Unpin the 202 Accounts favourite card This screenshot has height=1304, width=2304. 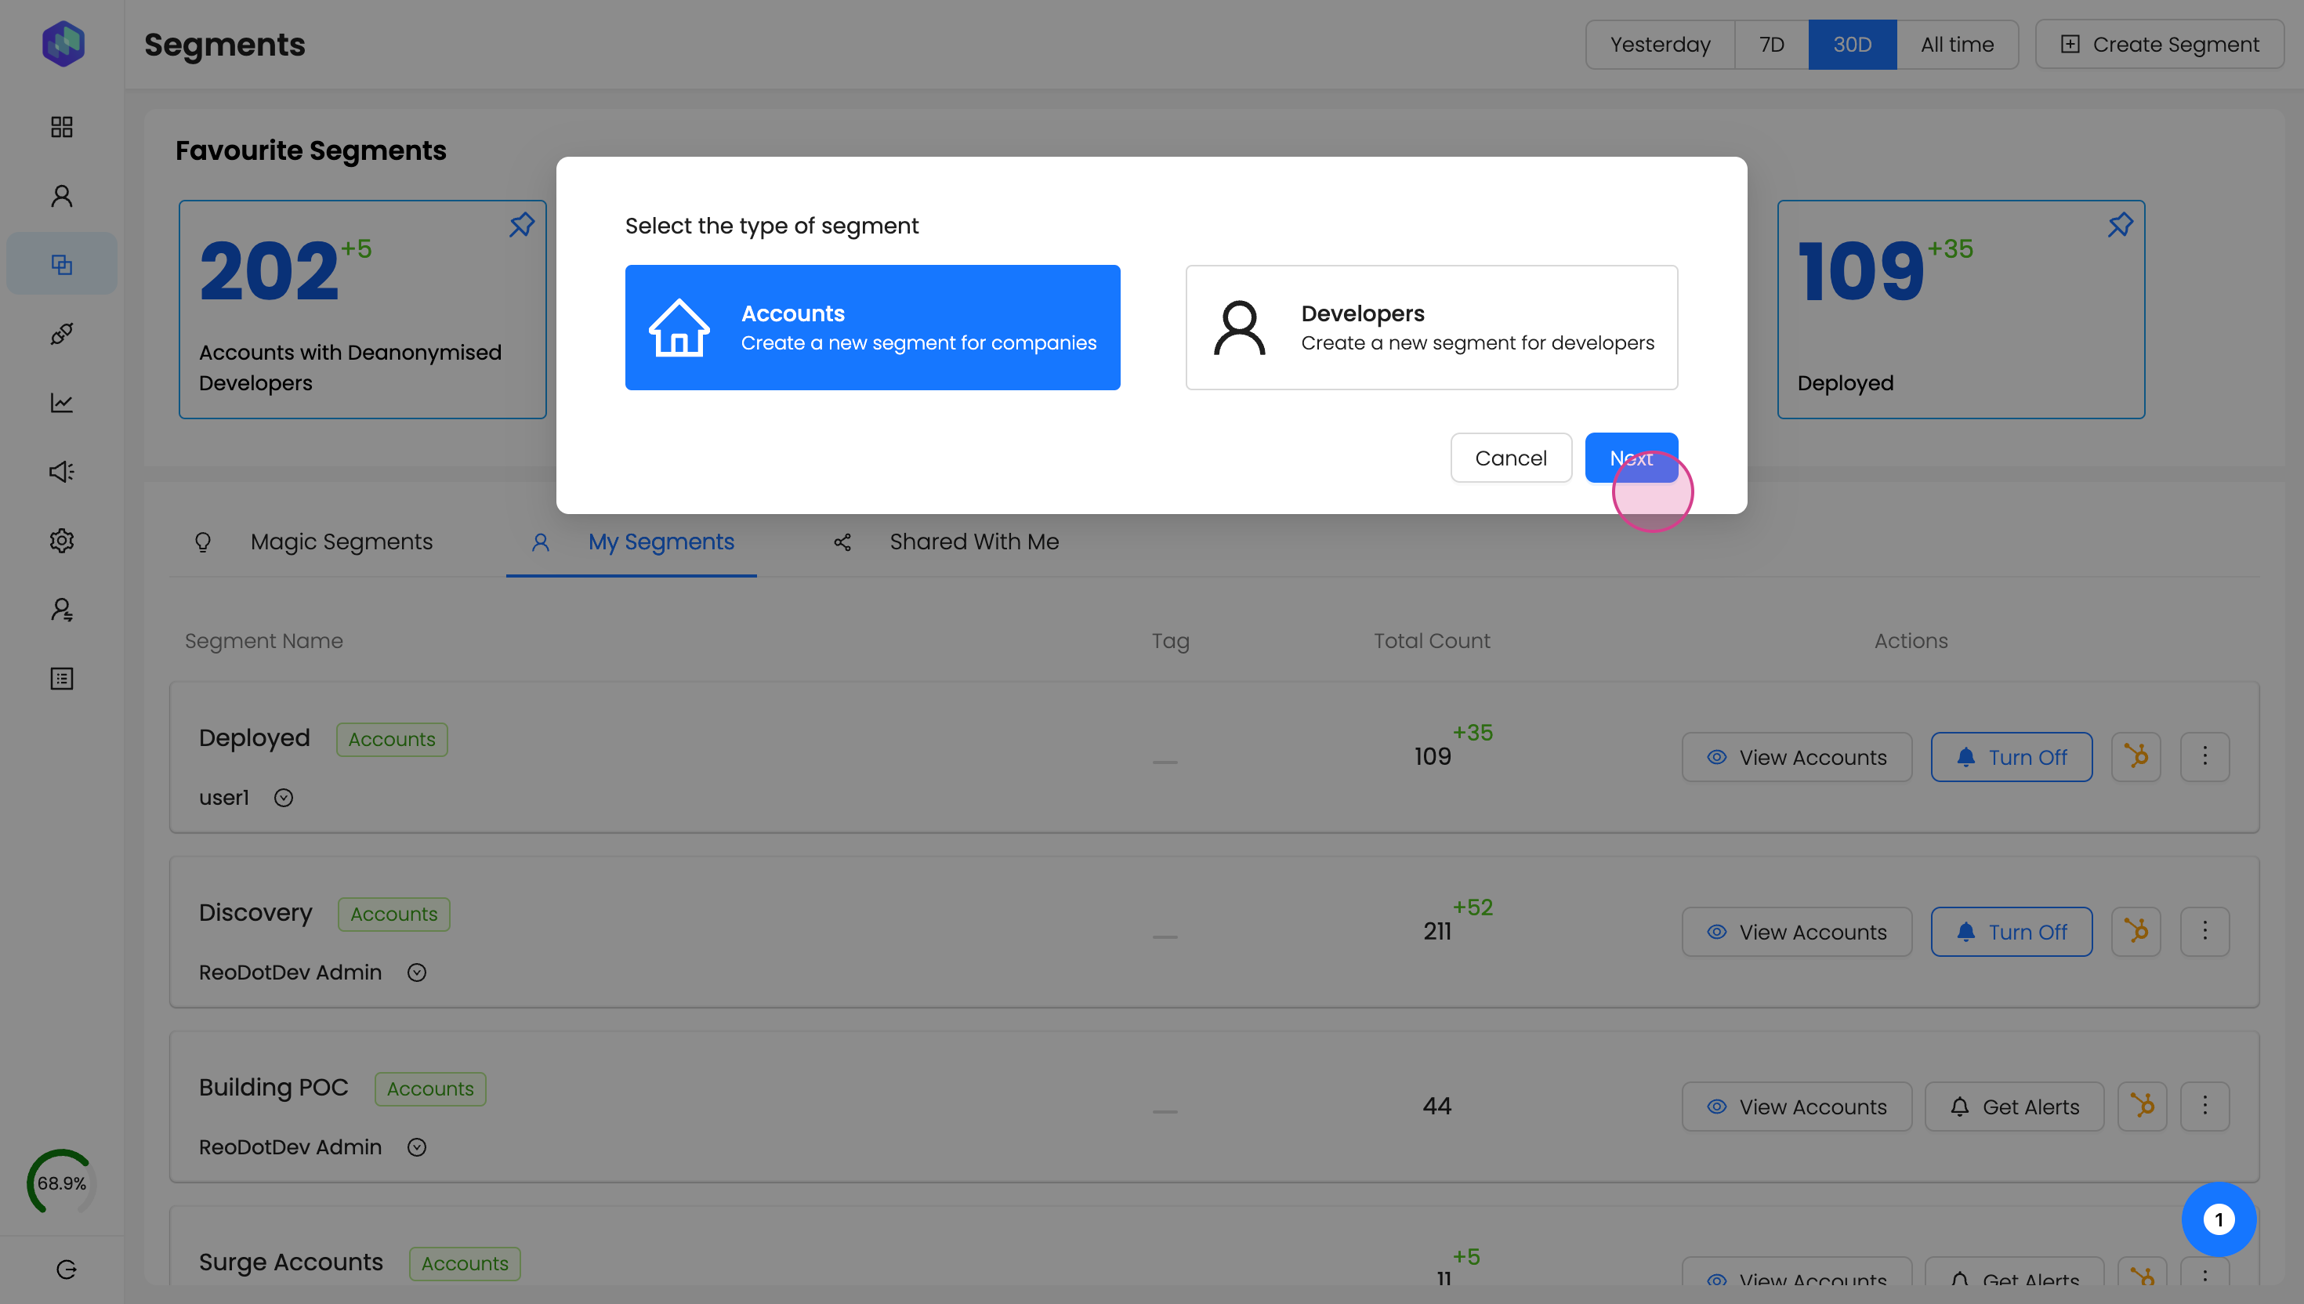[521, 225]
